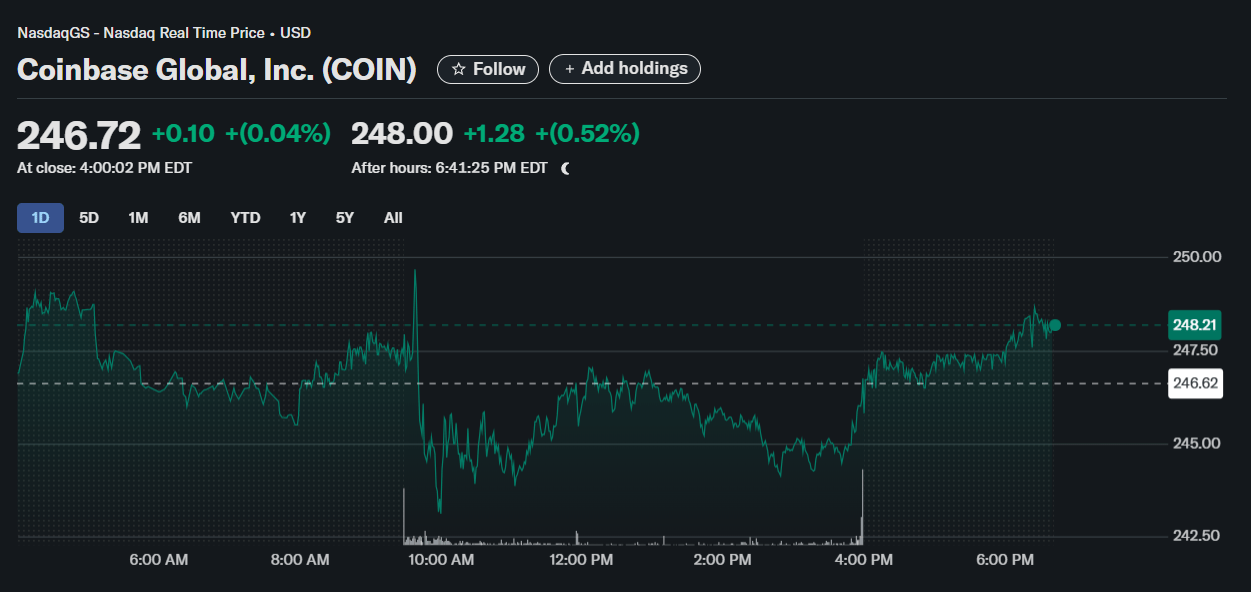Click the 4:00 PM time axis label

click(864, 560)
